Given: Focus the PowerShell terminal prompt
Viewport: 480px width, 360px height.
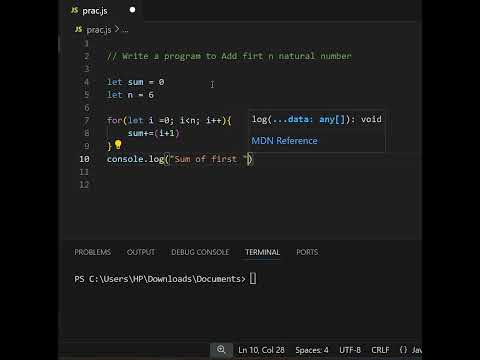Looking at the screenshot, I should tap(165, 279).
